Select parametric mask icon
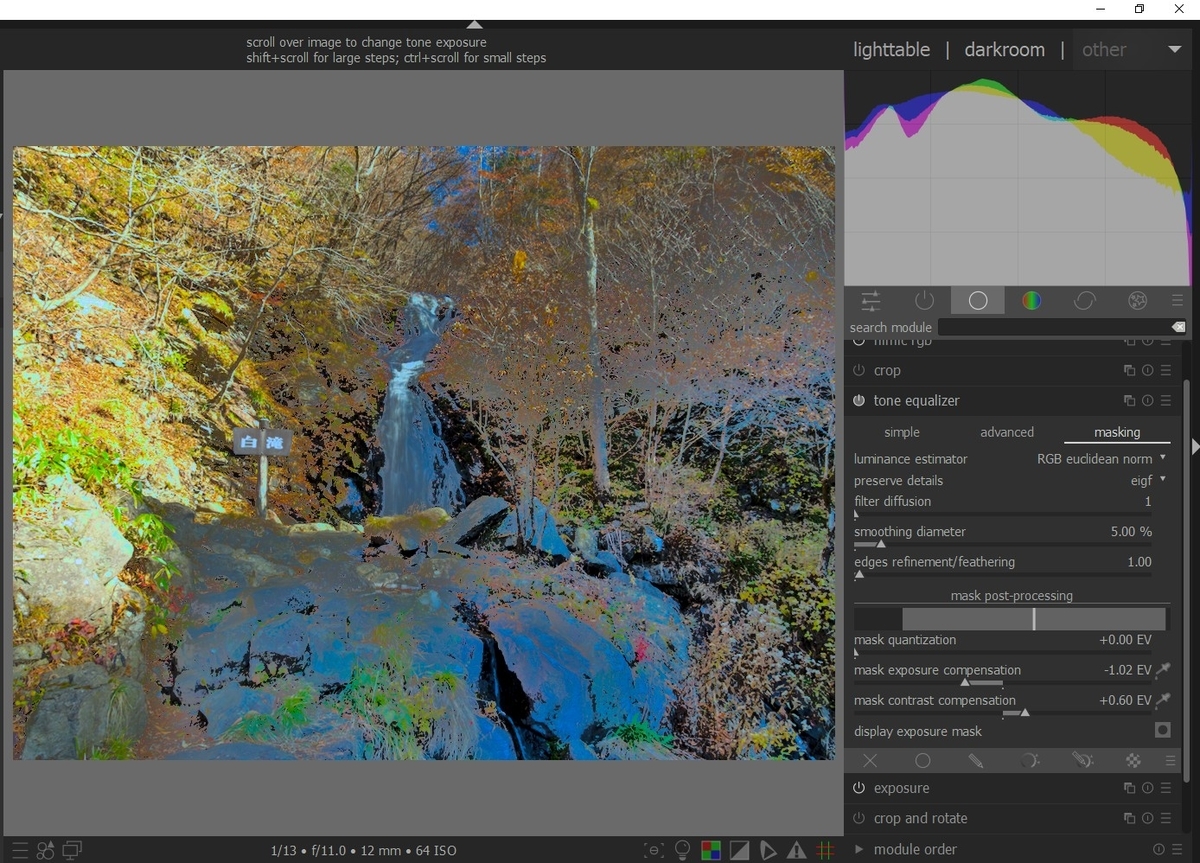 (x=1029, y=761)
